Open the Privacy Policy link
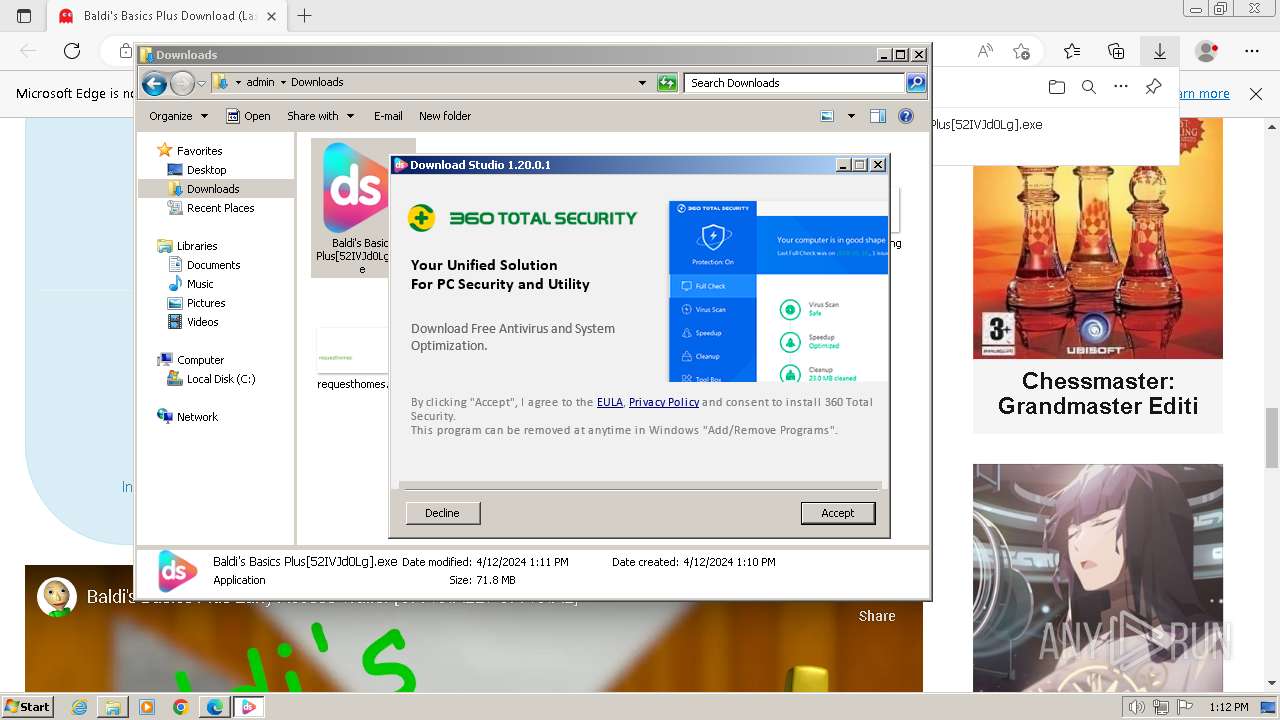The width and height of the screenshot is (1280, 720). click(x=664, y=402)
